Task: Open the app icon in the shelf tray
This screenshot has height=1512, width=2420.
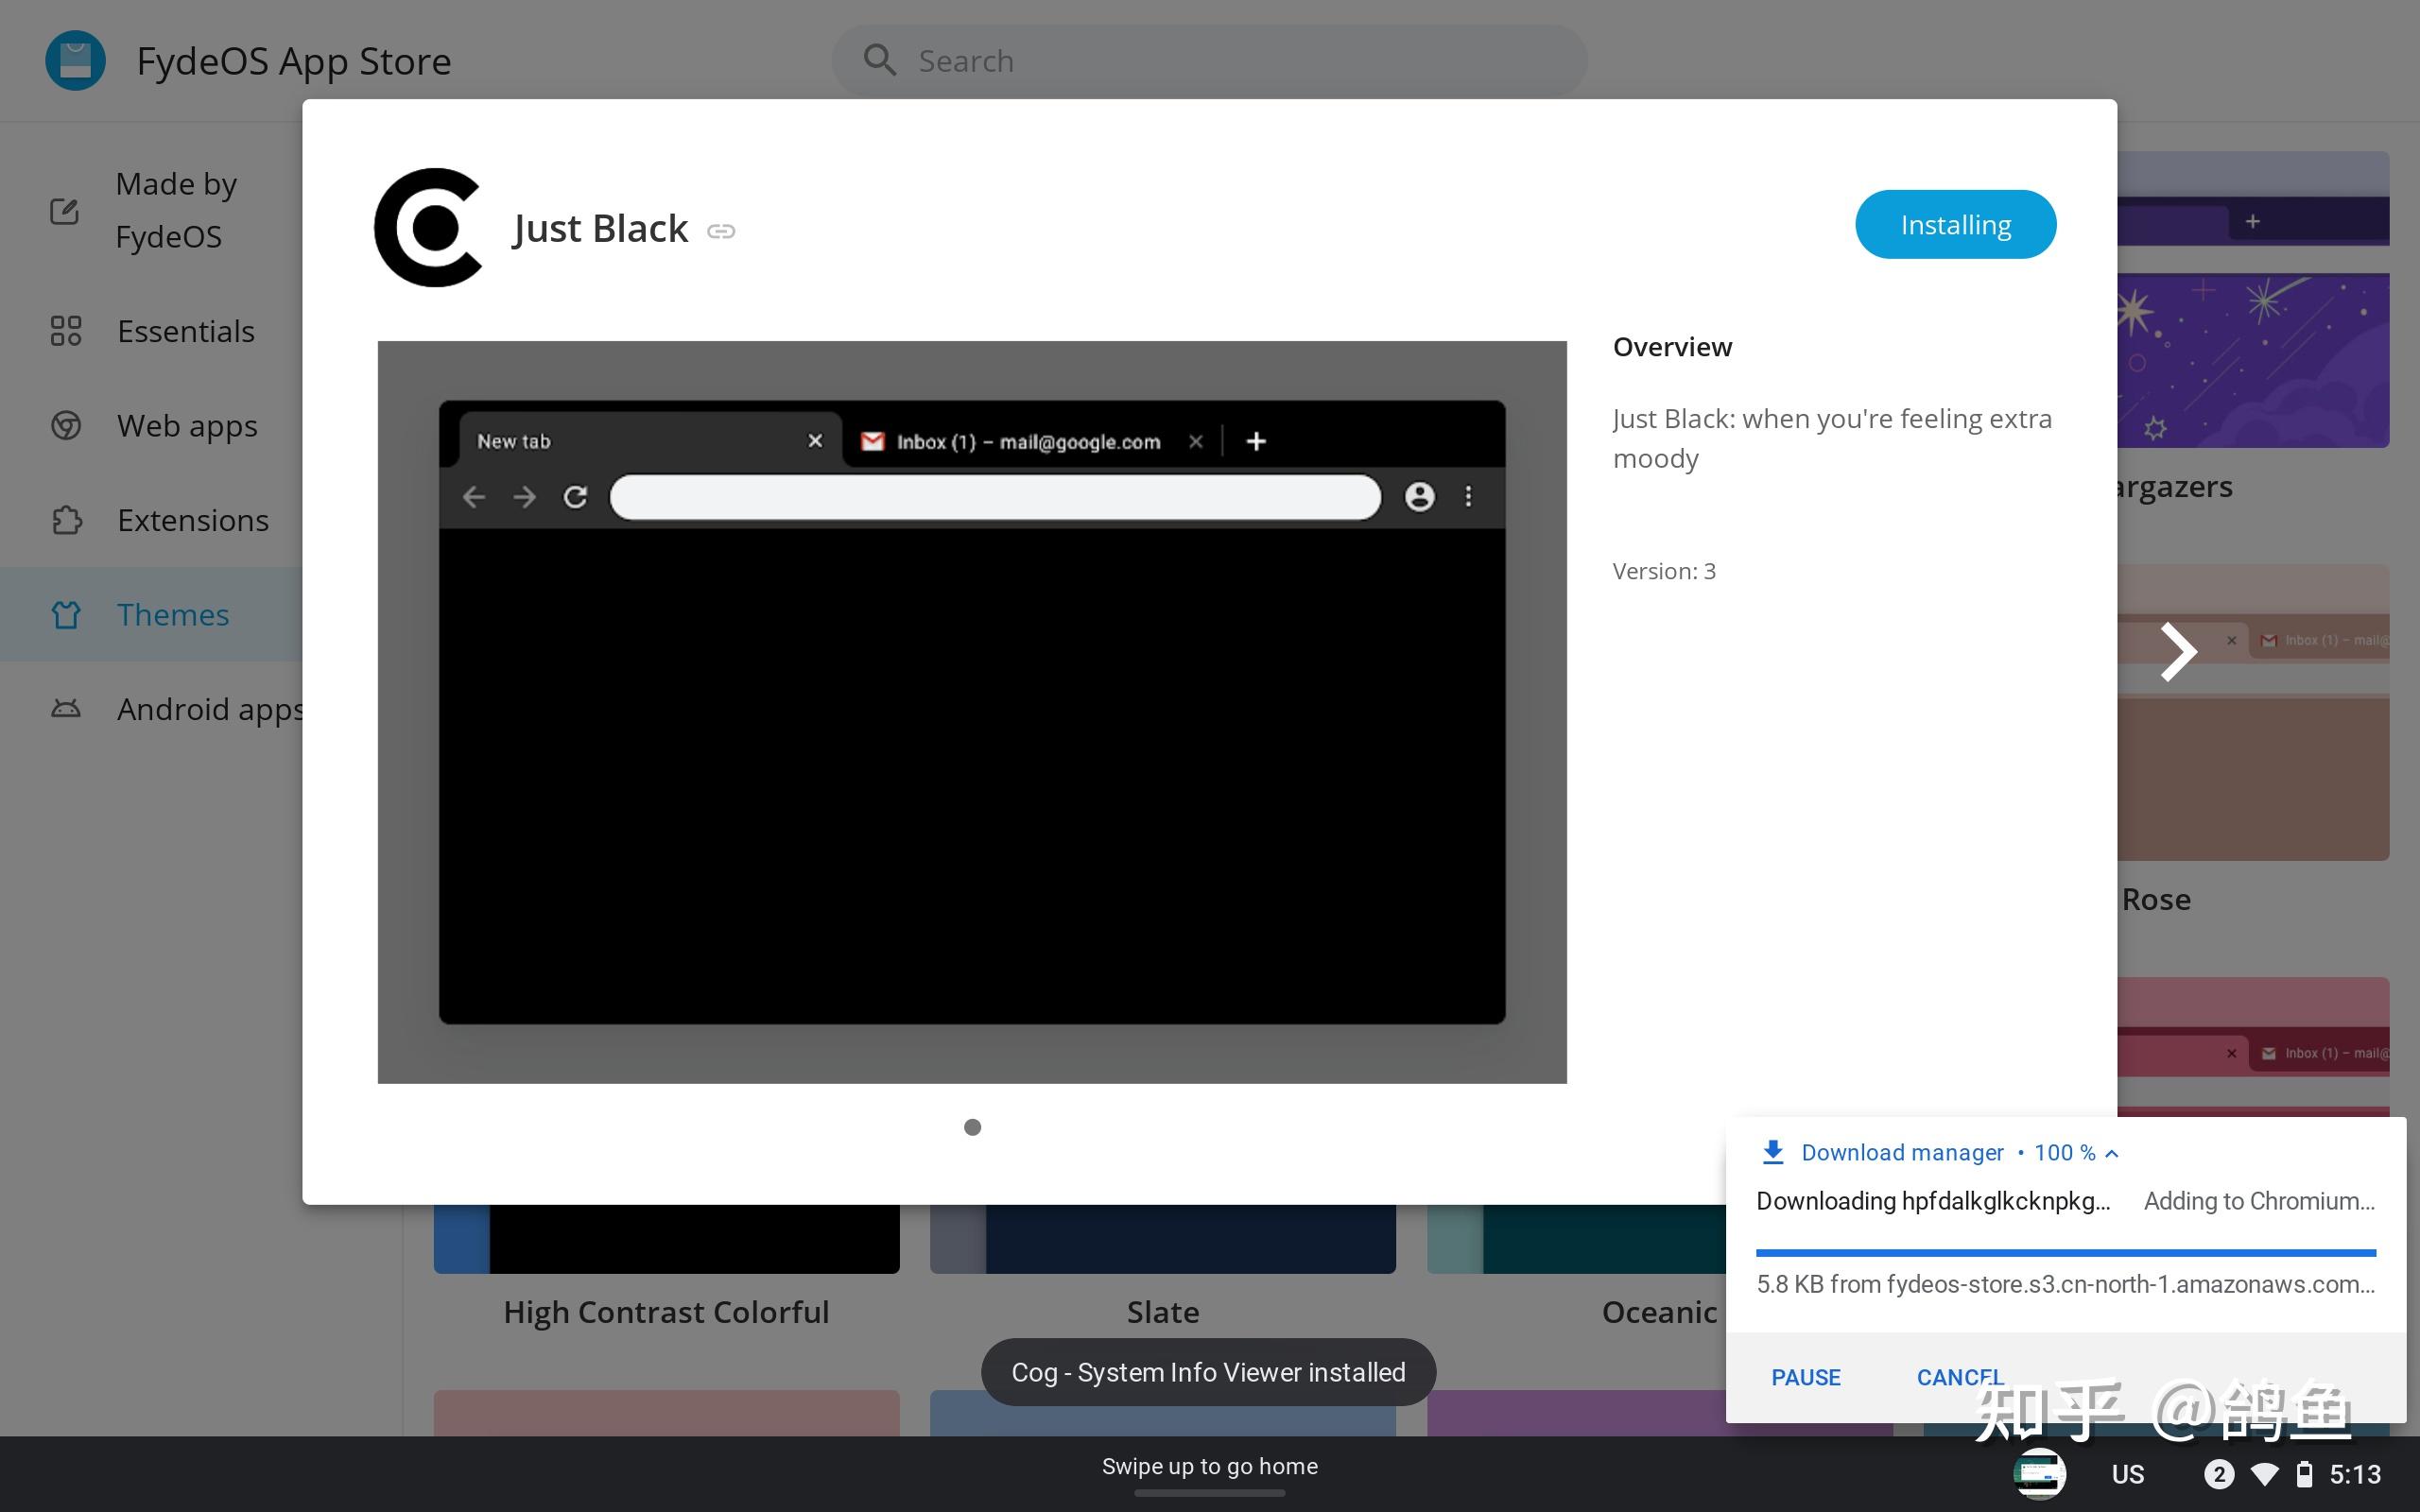Action: [x=2039, y=1474]
